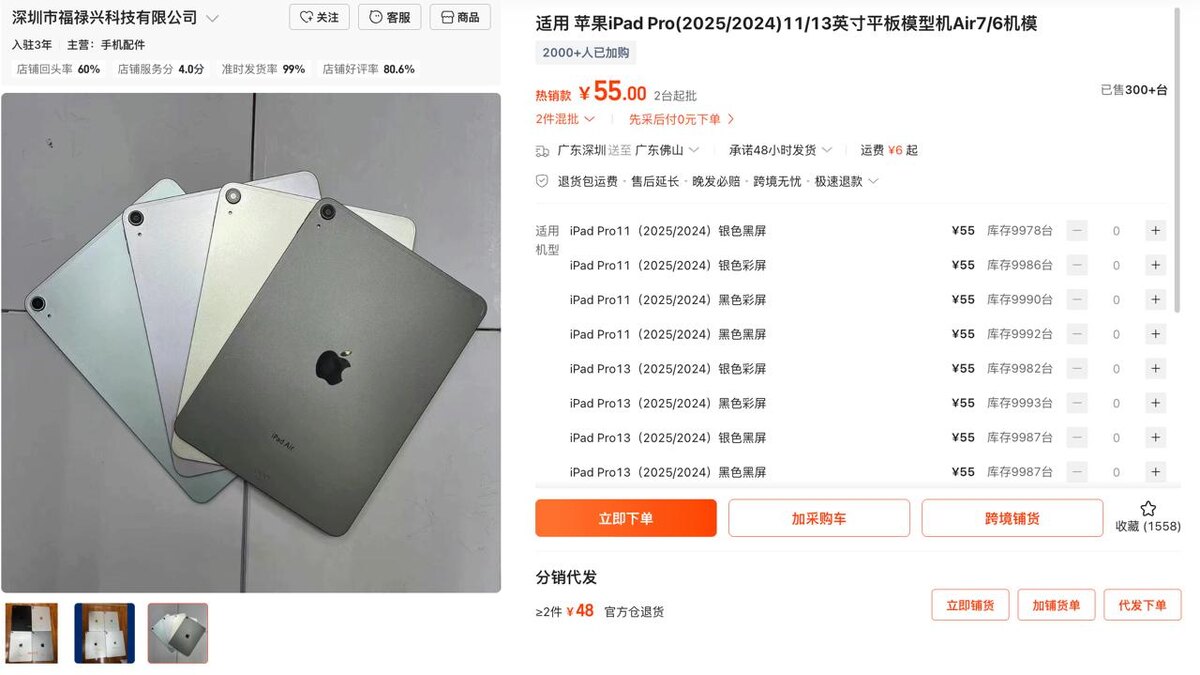Click 加采购车 button
This screenshot has width=1200, height=675.
point(819,518)
